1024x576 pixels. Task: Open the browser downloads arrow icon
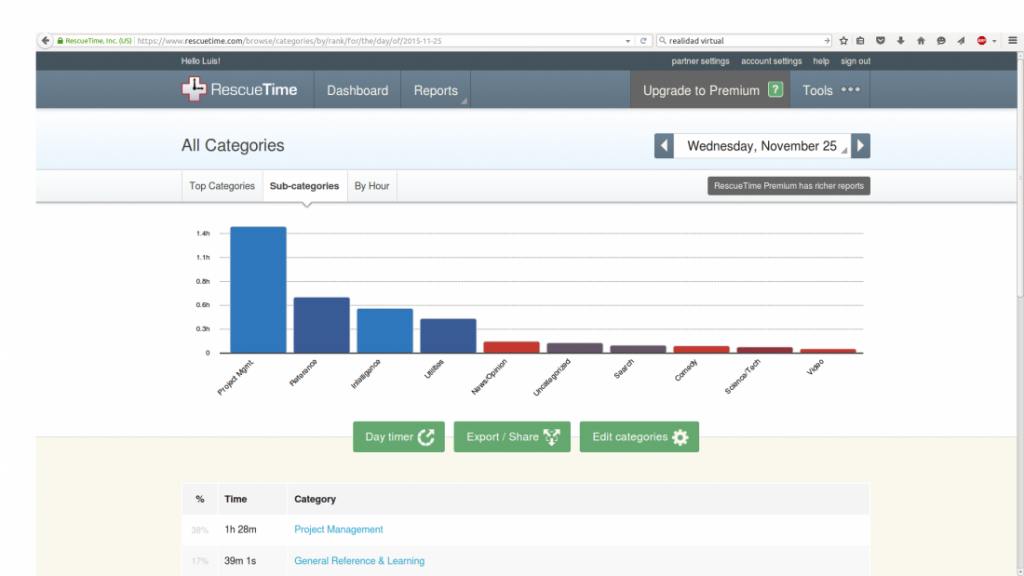click(x=901, y=40)
